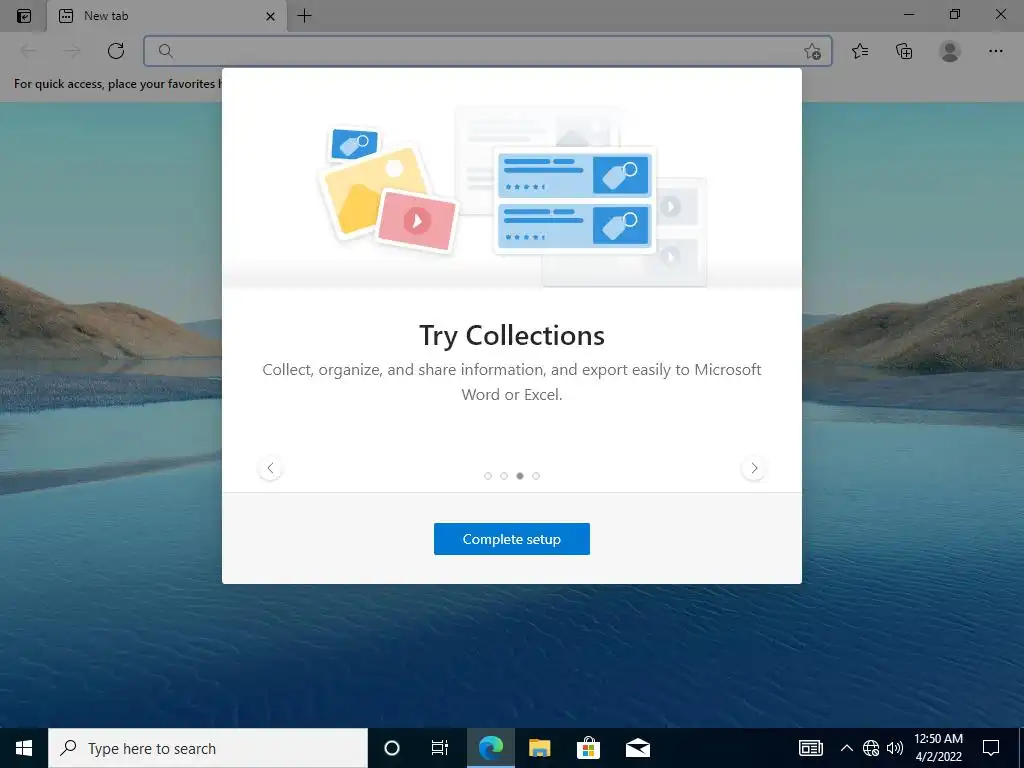Screen dimensions: 1024x768
Task: Open volume speaker icon in tray
Action: pos(895,748)
